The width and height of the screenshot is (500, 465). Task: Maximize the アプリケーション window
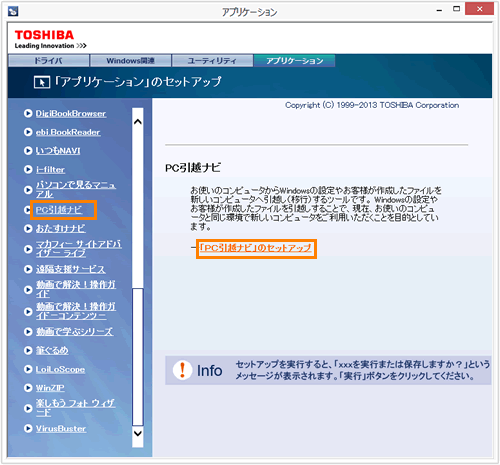pyautogui.click(x=456, y=9)
